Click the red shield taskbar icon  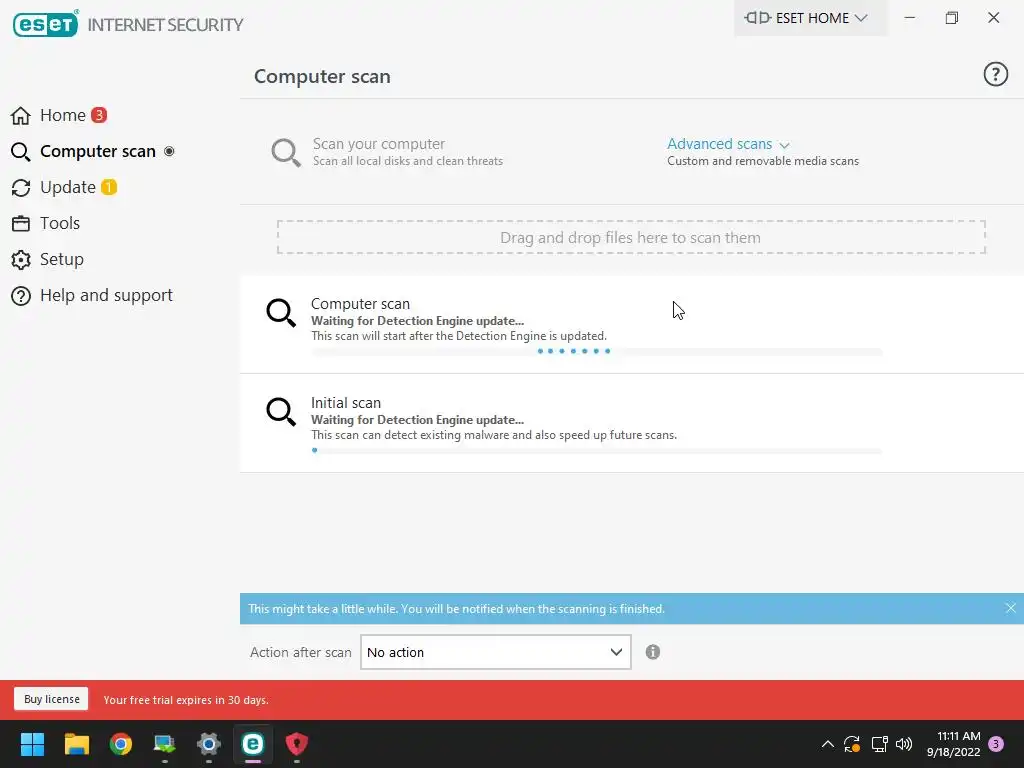[296, 744]
